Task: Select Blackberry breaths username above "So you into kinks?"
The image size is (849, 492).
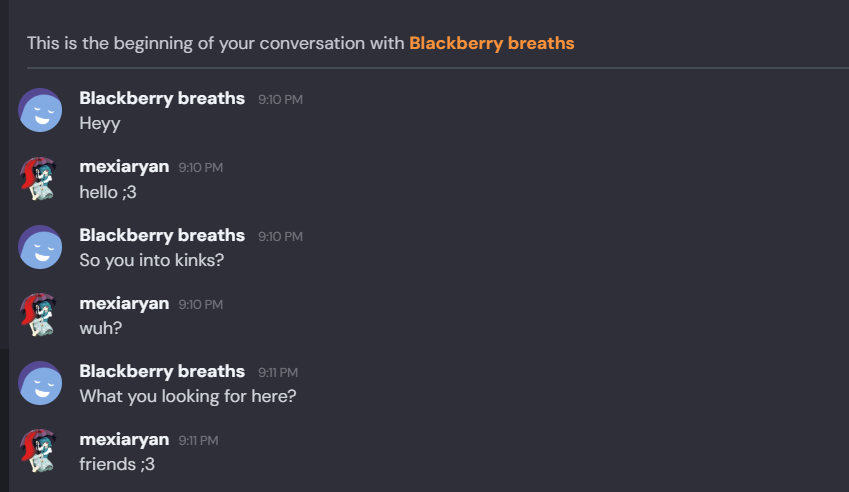Action: pos(162,235)
